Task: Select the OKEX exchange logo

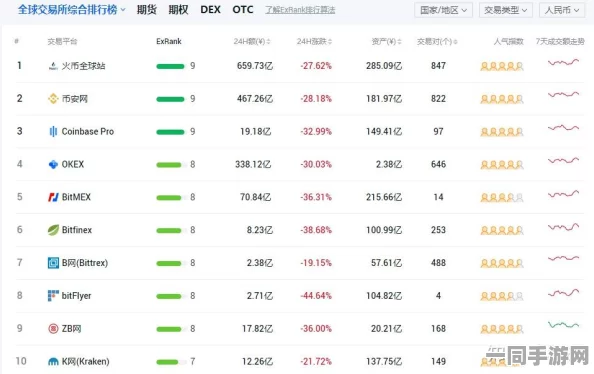Action: tap(53, 164)
